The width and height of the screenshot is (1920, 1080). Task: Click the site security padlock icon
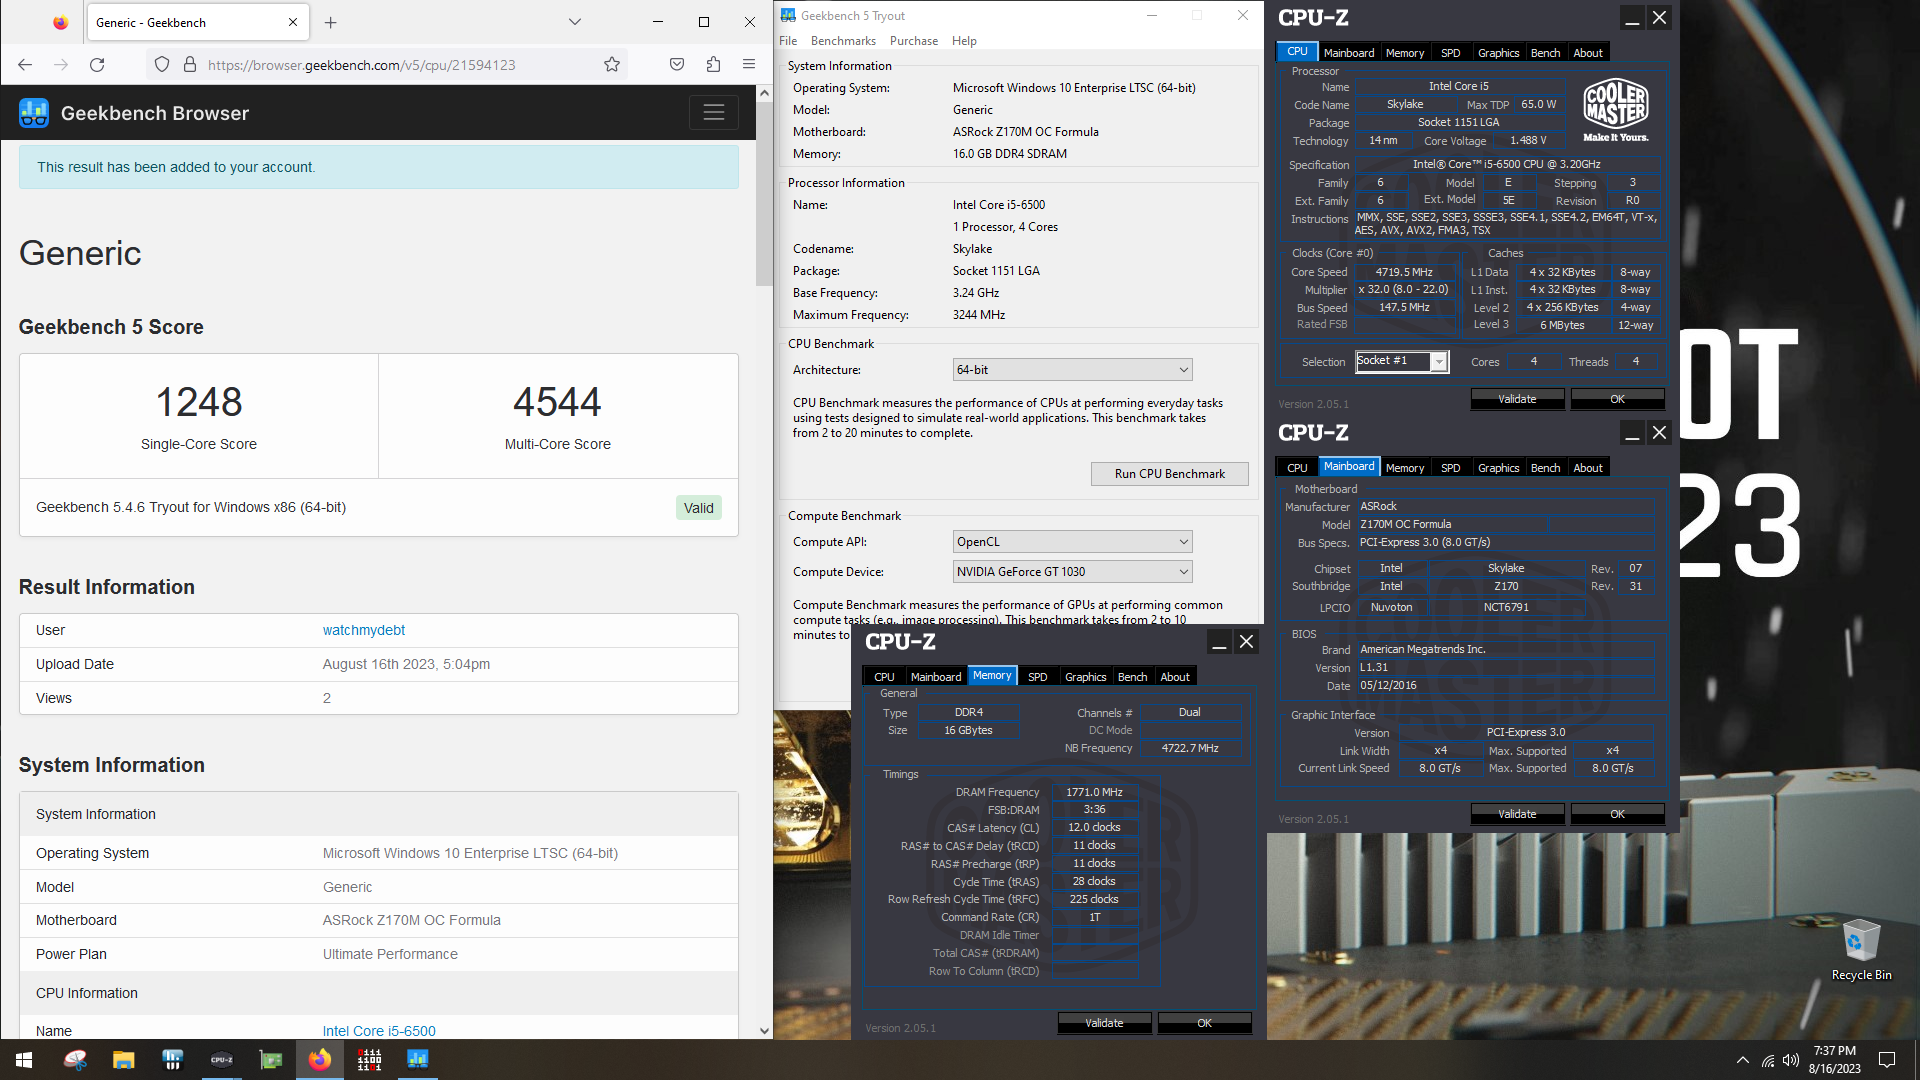pos(190,65)
